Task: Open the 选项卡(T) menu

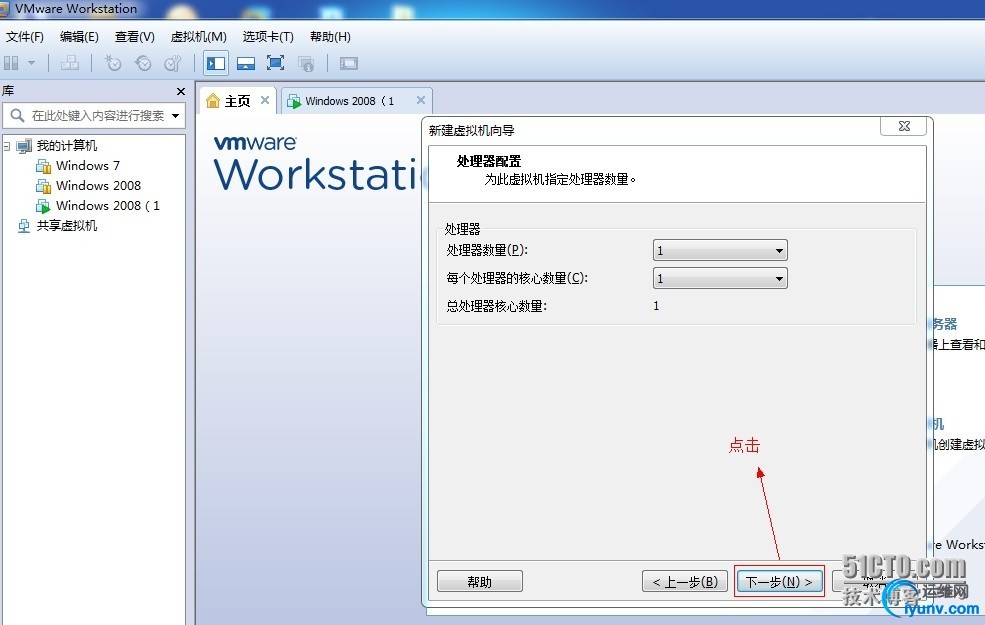Action: click(268, 36)
